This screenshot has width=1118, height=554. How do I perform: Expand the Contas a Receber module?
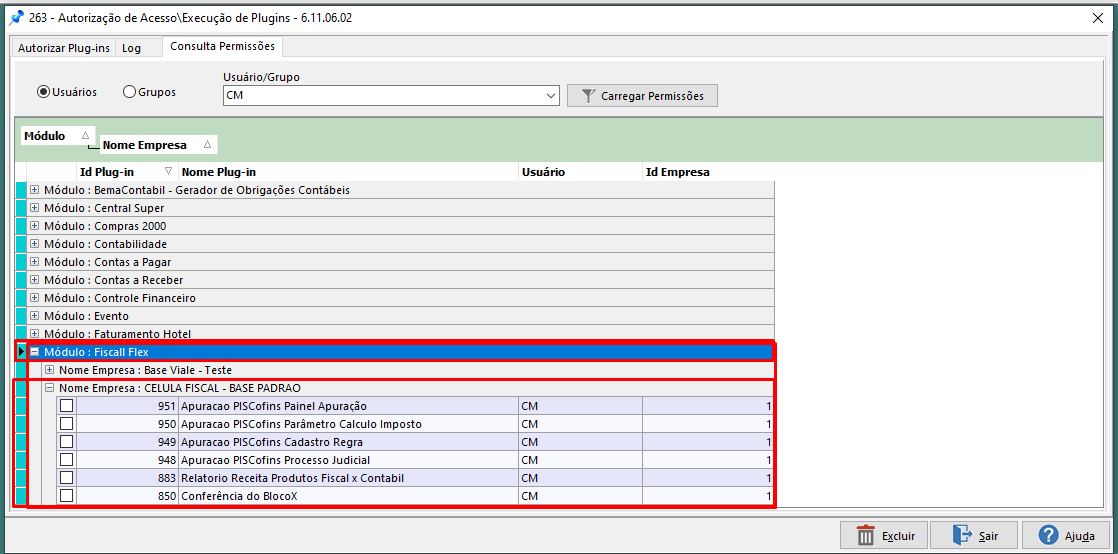click(x=34, y=279)
